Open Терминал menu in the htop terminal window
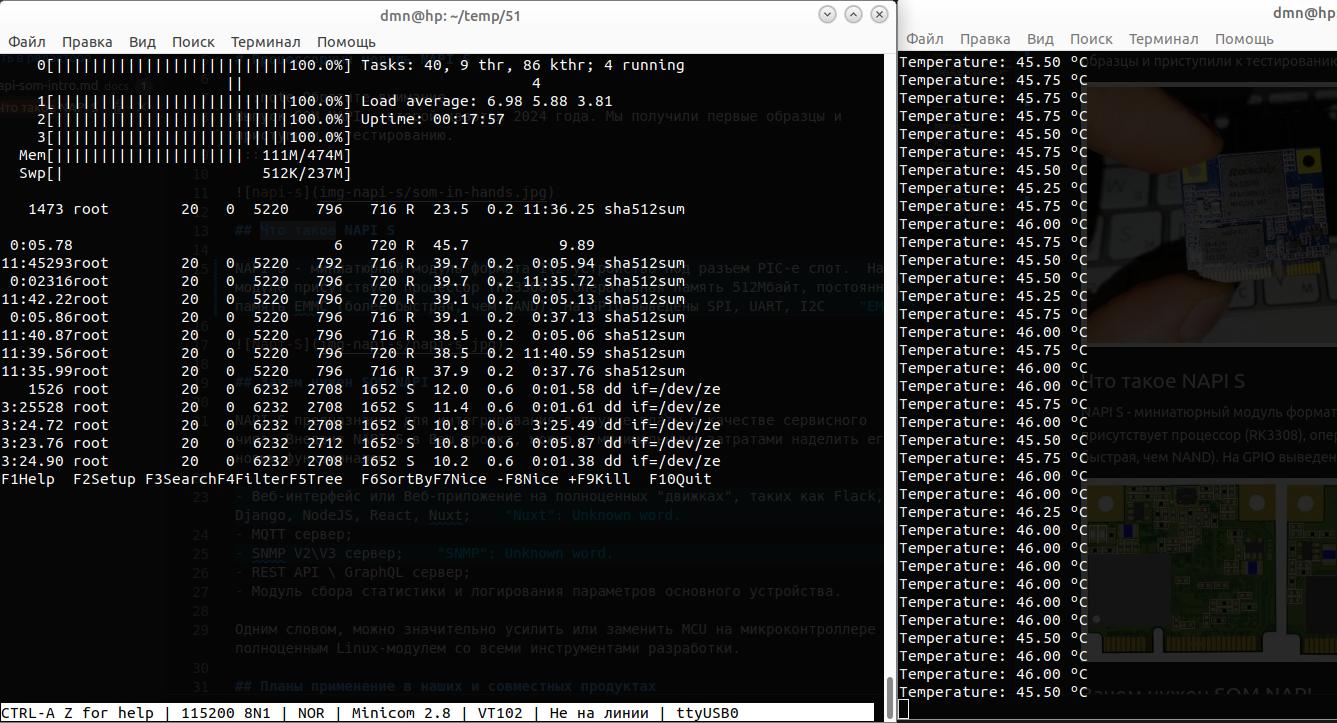The height and width of the screenshot is (723, 1337). click(265, 42)
